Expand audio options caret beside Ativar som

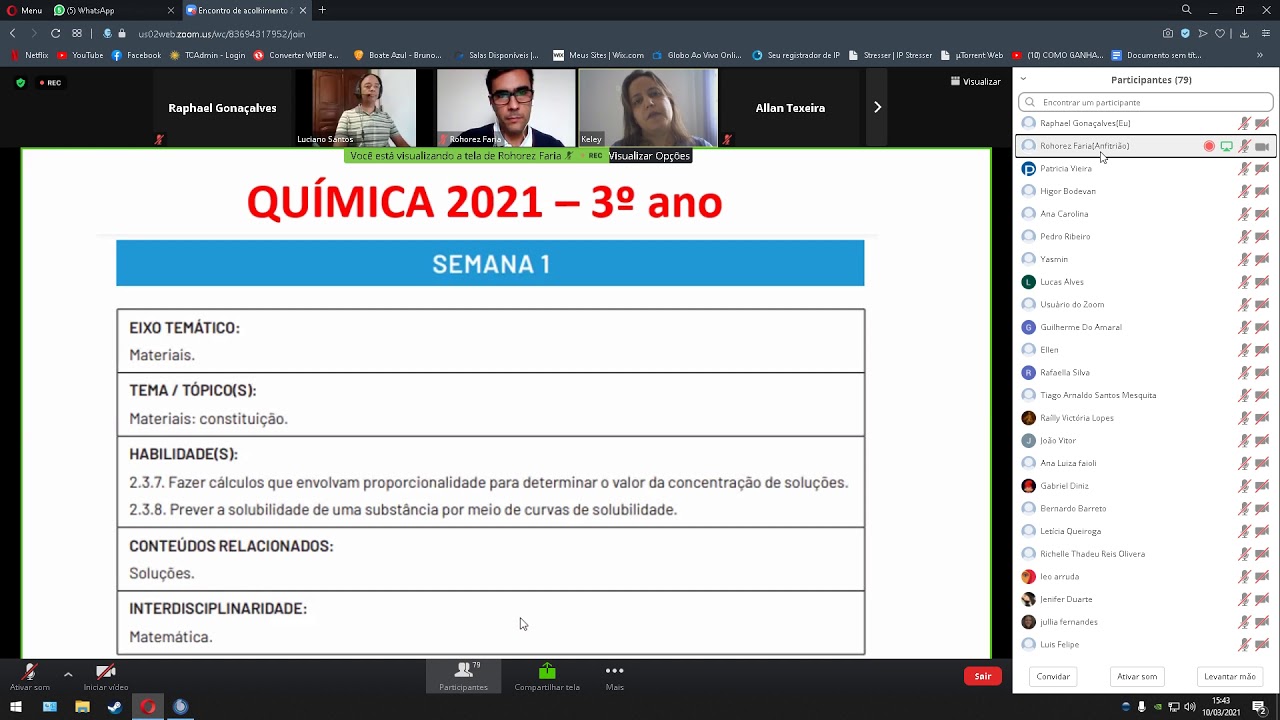pos(68,674)
